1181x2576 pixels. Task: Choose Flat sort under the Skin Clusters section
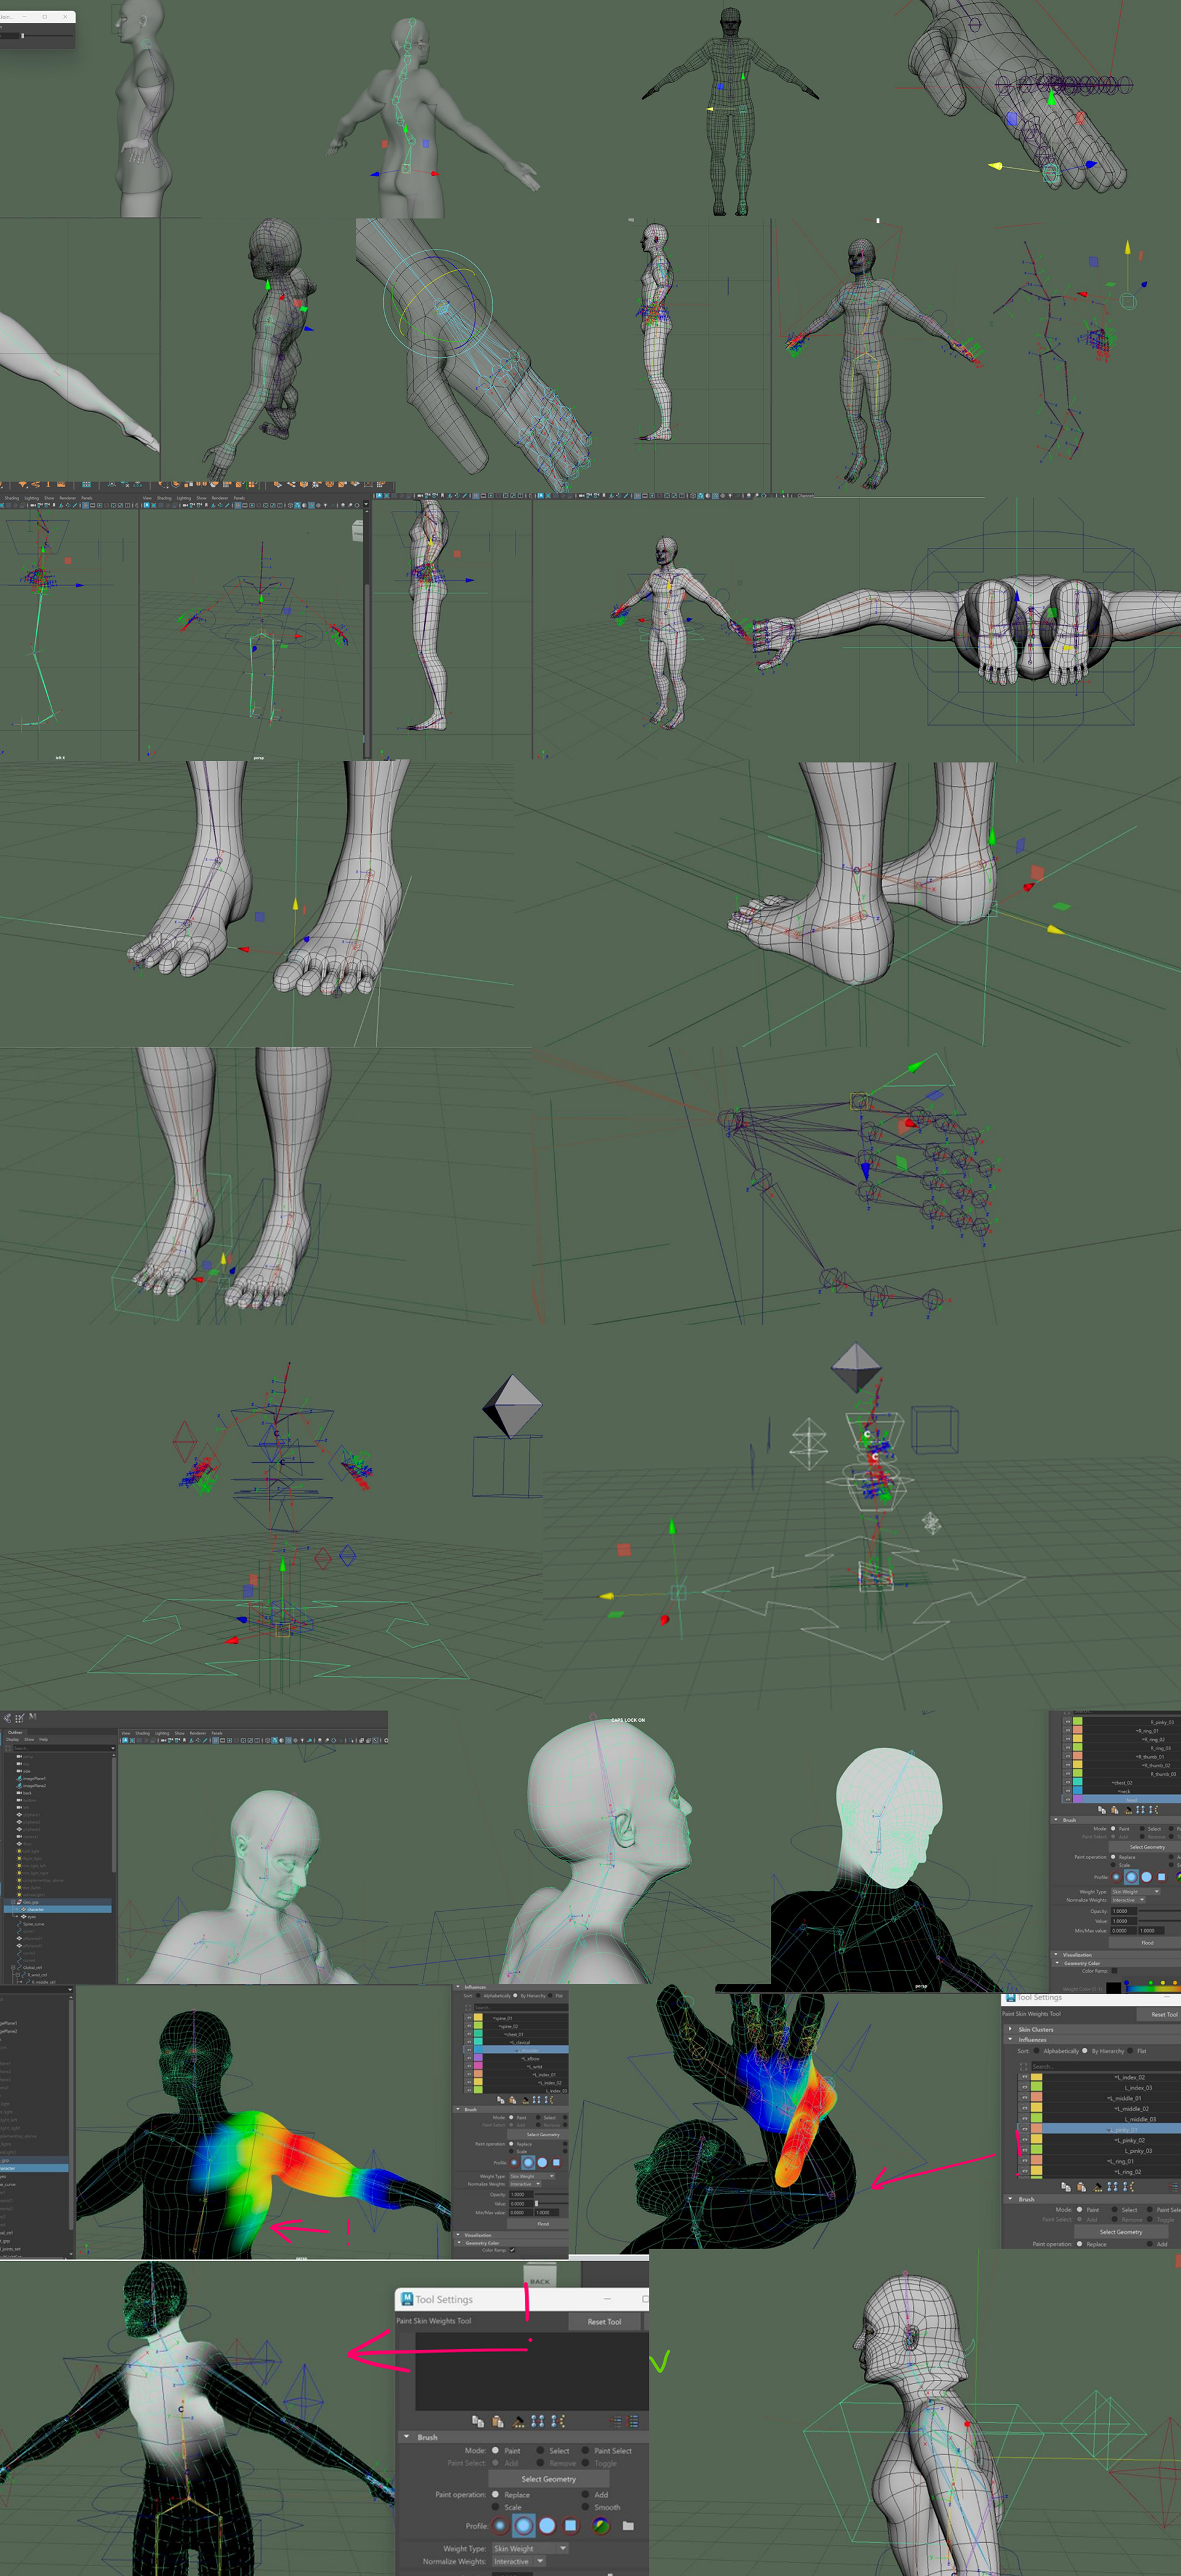tap(1130, 2051)
